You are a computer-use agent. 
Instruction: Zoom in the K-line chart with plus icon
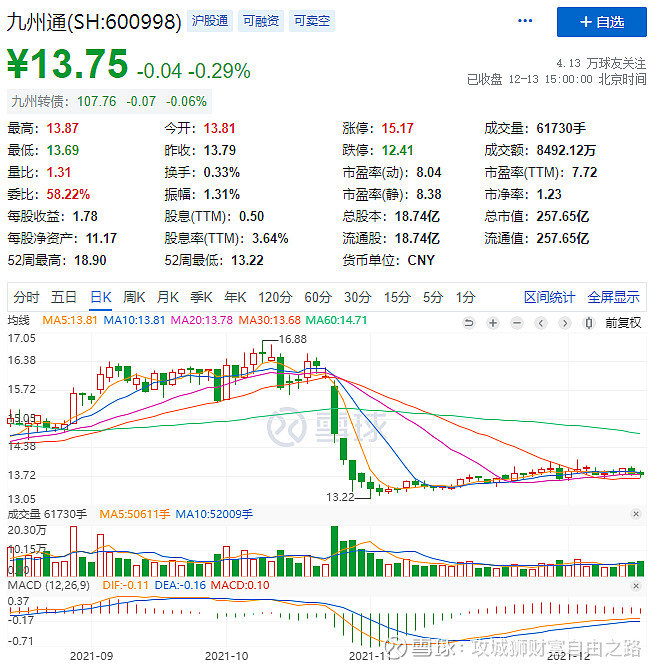coord(493,323)
